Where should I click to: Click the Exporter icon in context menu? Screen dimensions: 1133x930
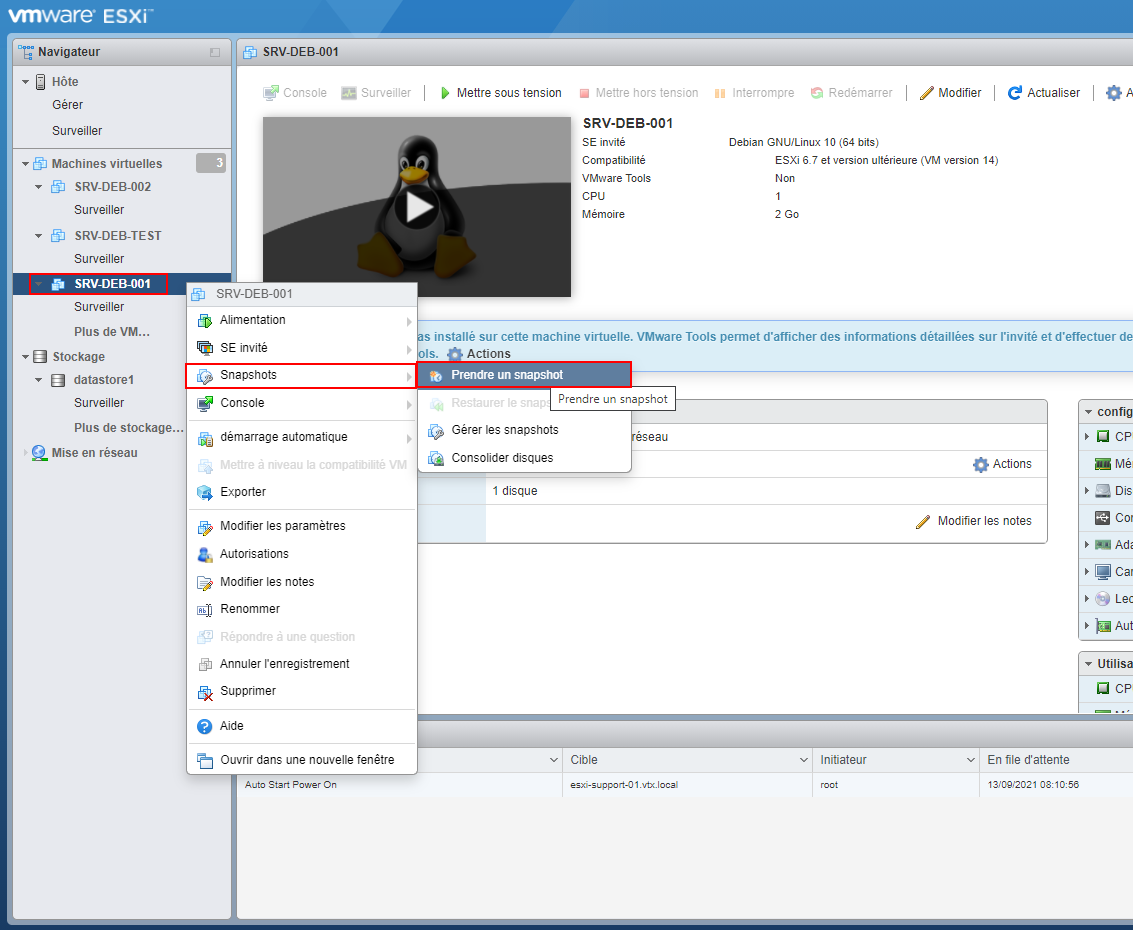point(205,493)
